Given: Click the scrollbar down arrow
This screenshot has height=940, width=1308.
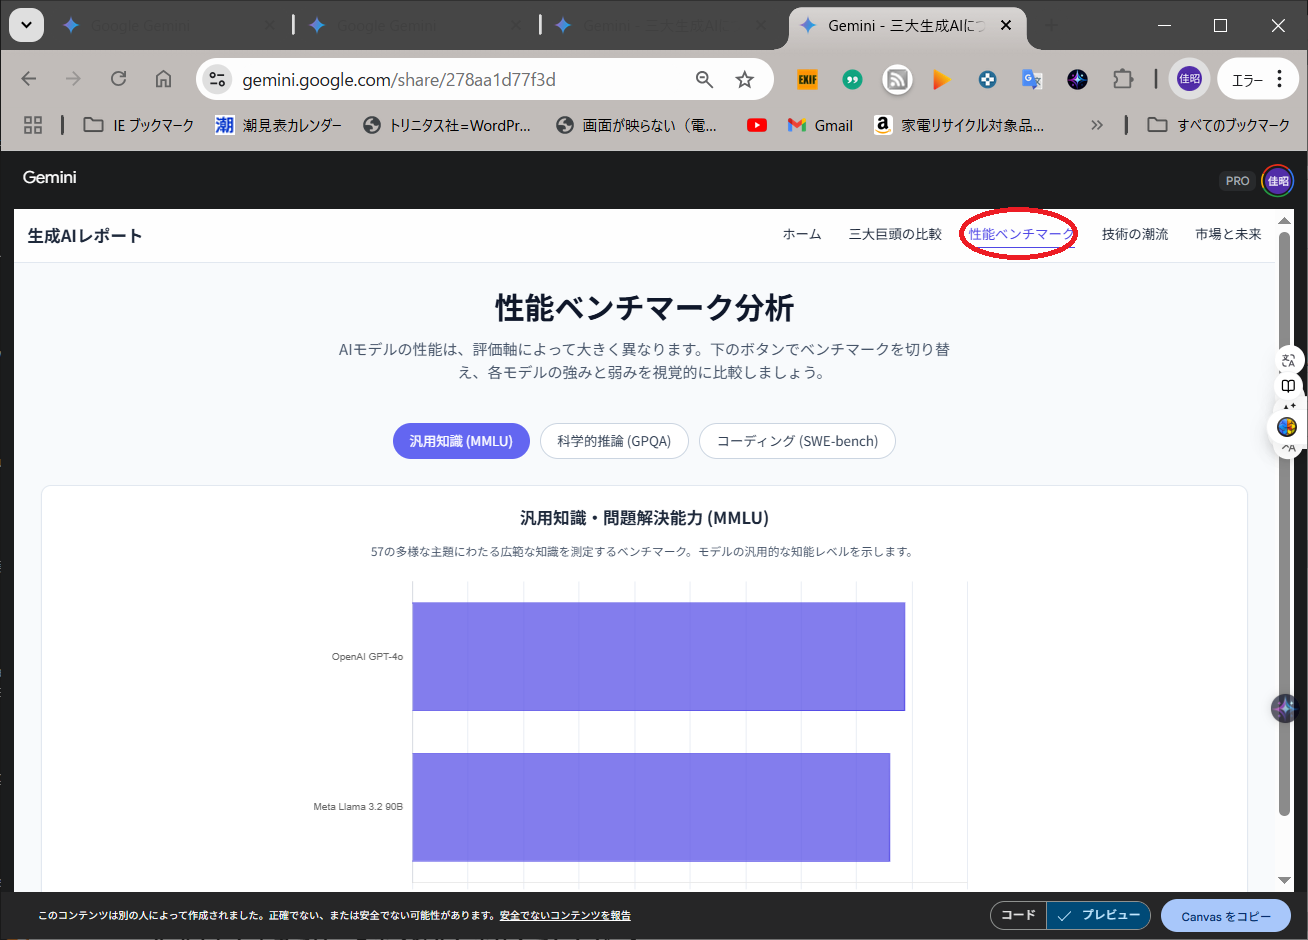Looking at the screenshot, I should pyautogui.click(x=1285, y=880).
